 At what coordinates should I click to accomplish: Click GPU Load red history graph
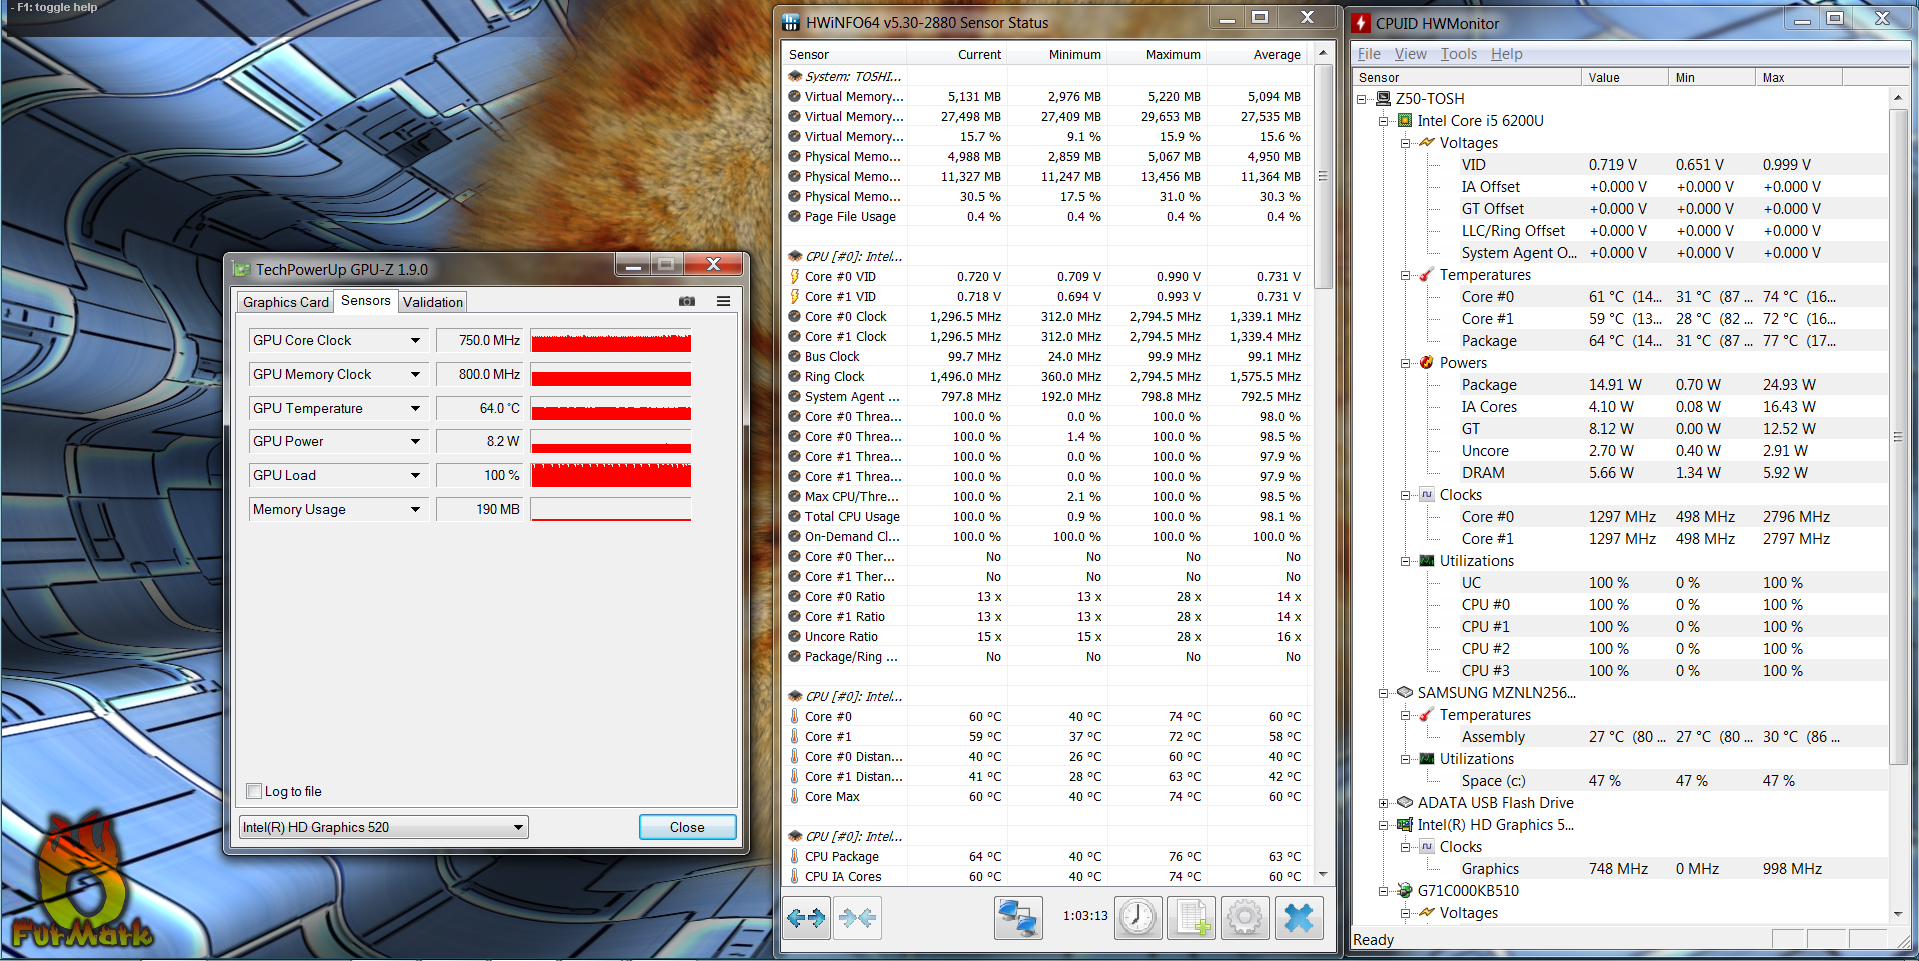pyautogui.click(x=611, y=475)
